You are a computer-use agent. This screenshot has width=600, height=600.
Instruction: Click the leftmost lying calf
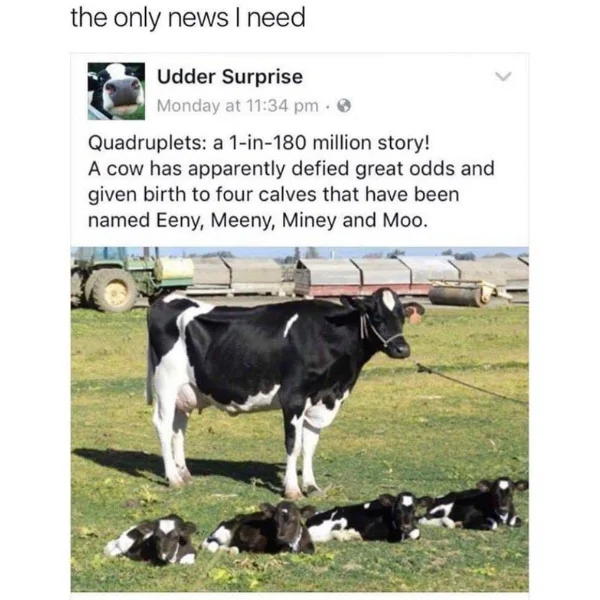point(151,540)
